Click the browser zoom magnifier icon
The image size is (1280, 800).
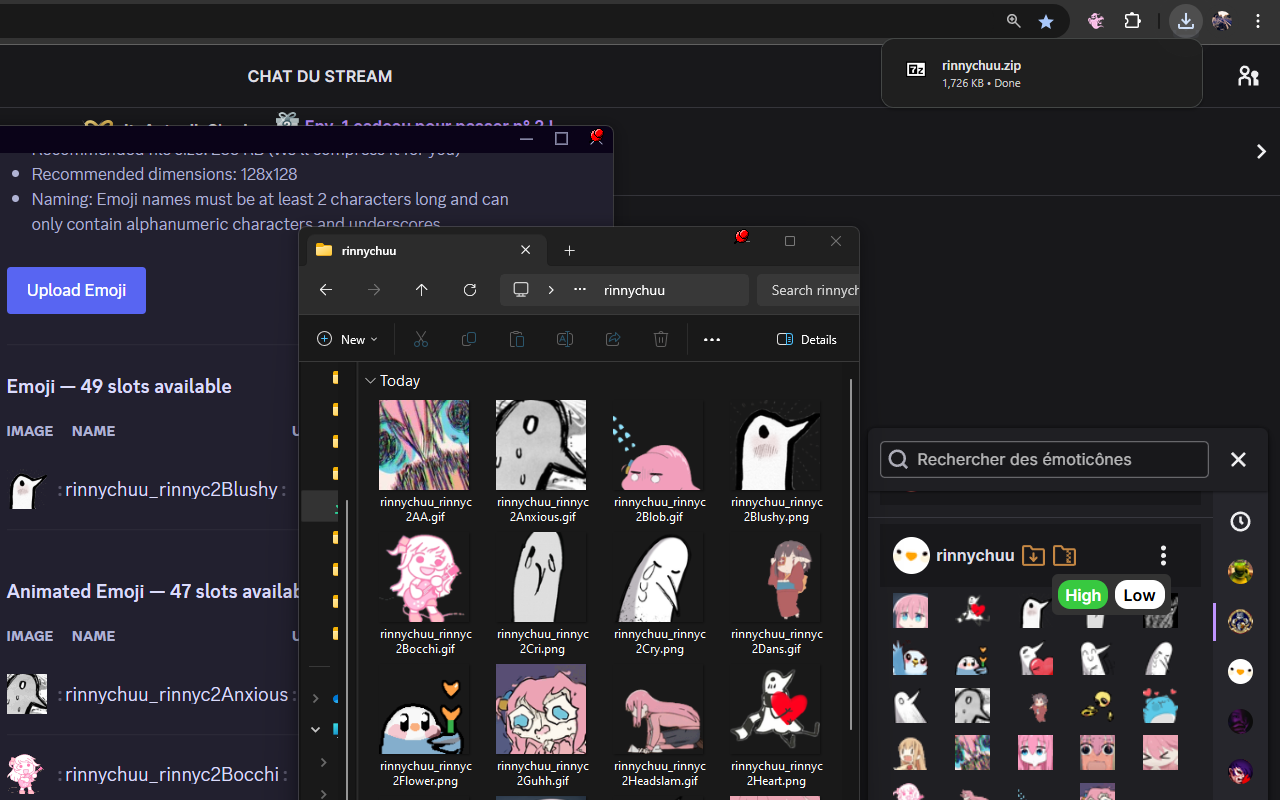click(1014, 21)
